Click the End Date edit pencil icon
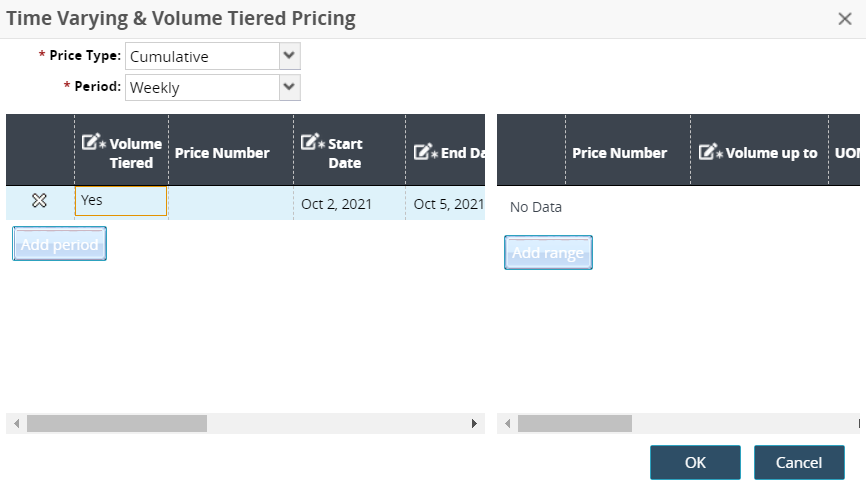Image resolution: width=866 pixels, height=493 pixels. pos(423,152)
